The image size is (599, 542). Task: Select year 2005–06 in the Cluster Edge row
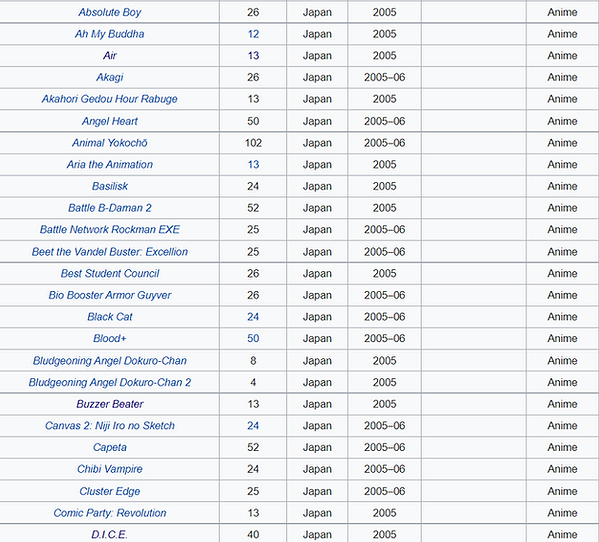click(x=385, y=491)
